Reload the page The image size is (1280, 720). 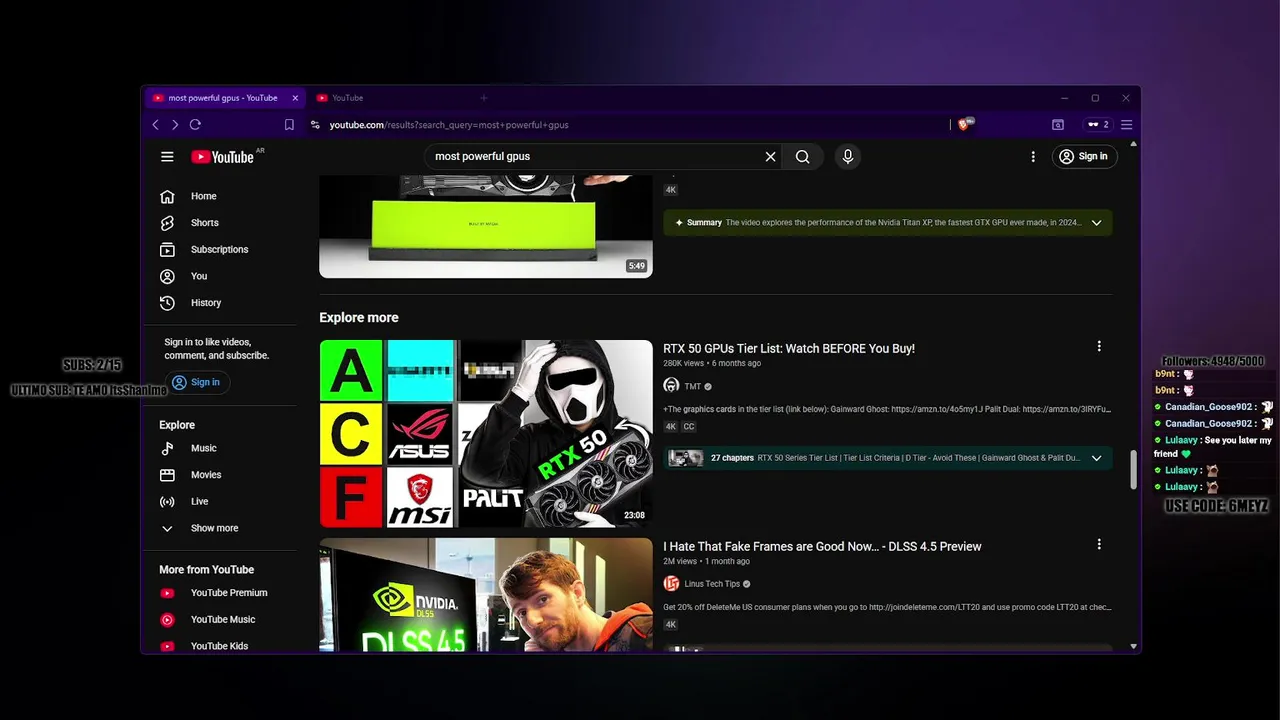(195, 125)
